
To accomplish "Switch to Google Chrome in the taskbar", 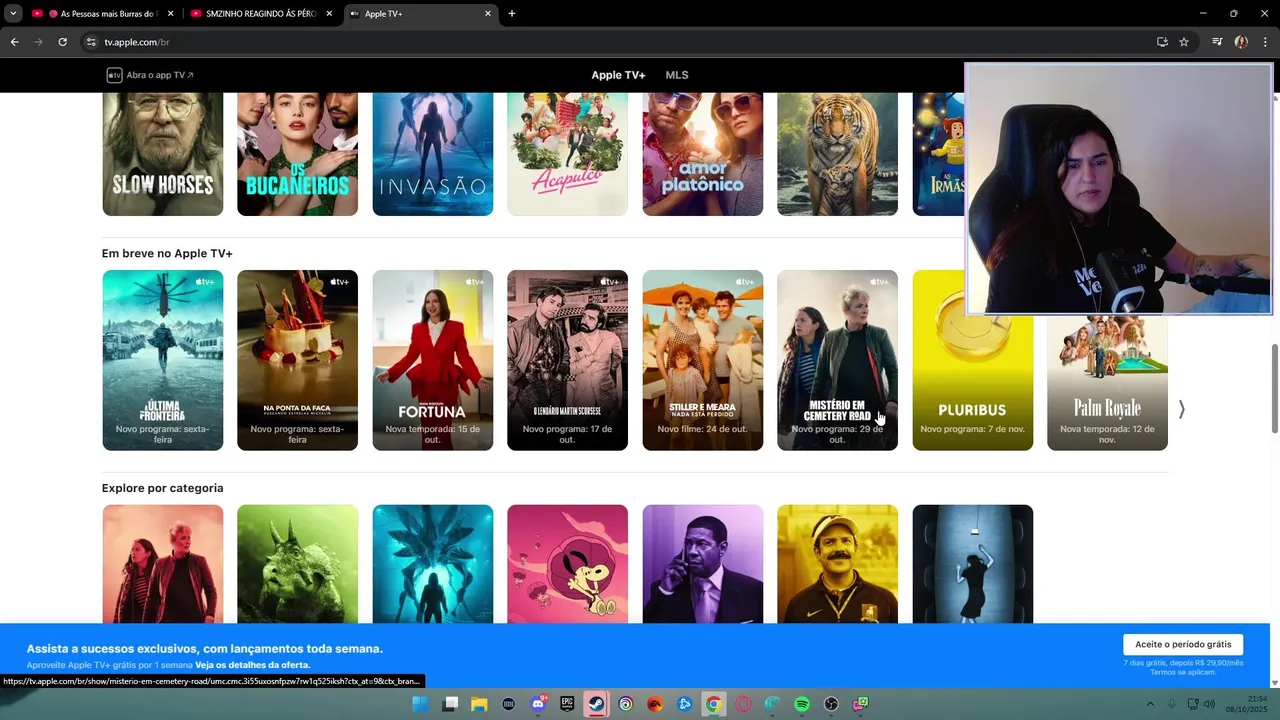I will pos(713,704).
